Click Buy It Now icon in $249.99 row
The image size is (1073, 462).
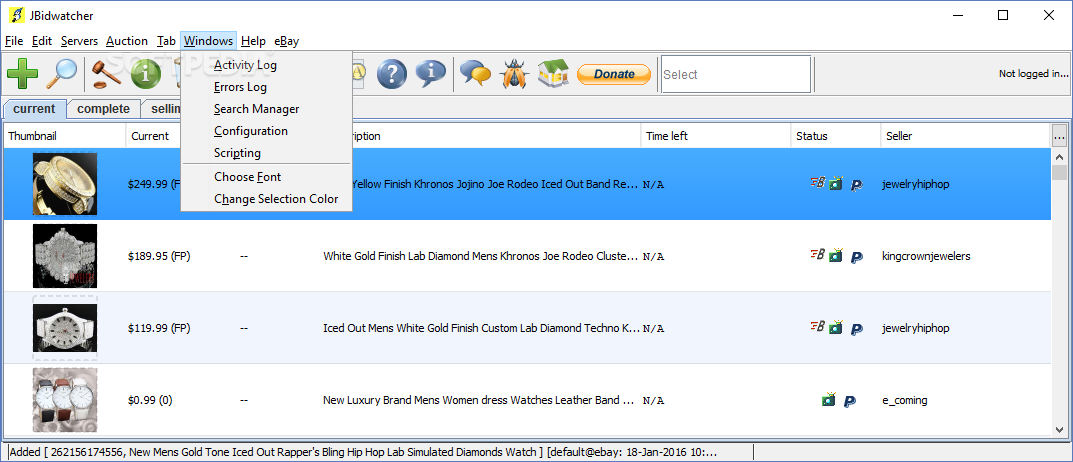coord(817,183)
